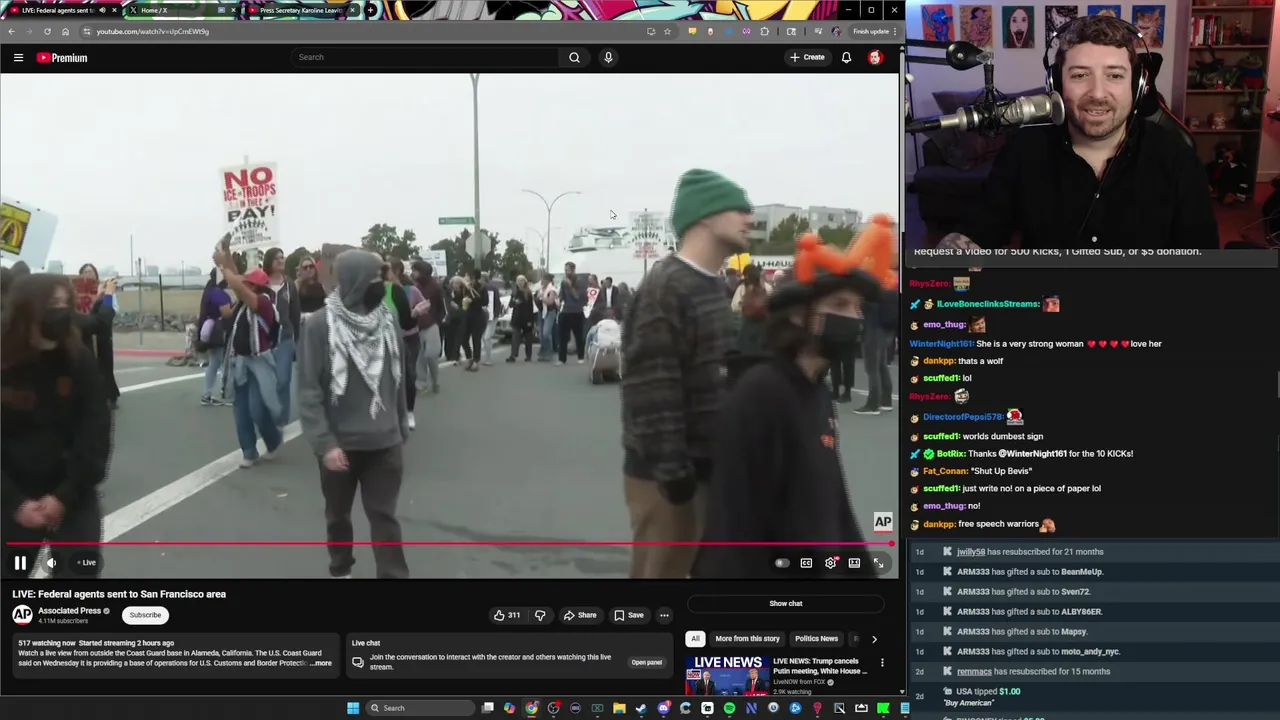Open the Create button
Image resolution: width=1280 pixels, height=720 pixels.
click(807, 57)
